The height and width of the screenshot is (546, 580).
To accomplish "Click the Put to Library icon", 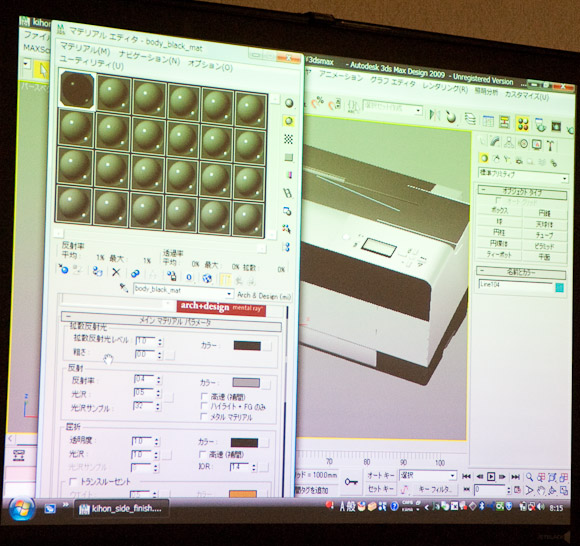I will click(171, 276).
